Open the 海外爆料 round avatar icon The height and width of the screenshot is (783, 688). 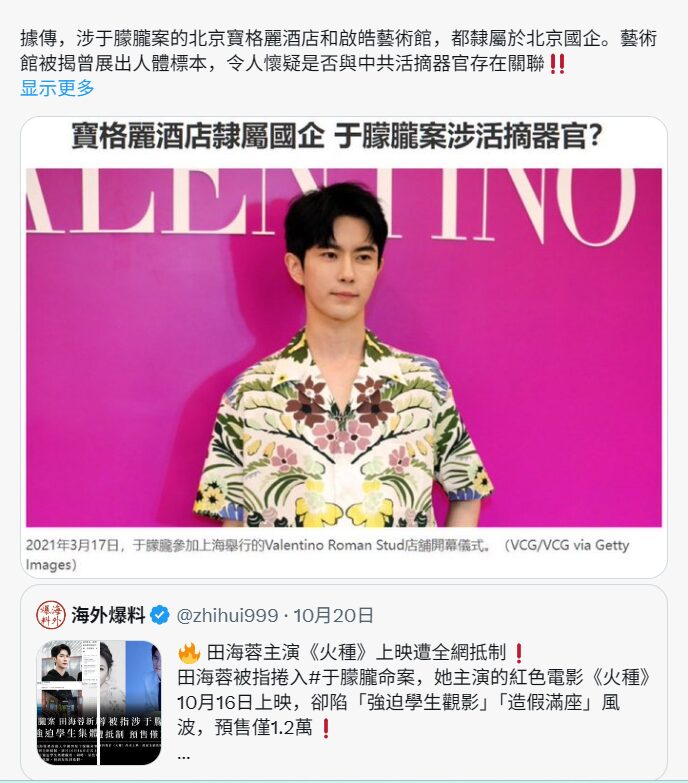(51, 615)
